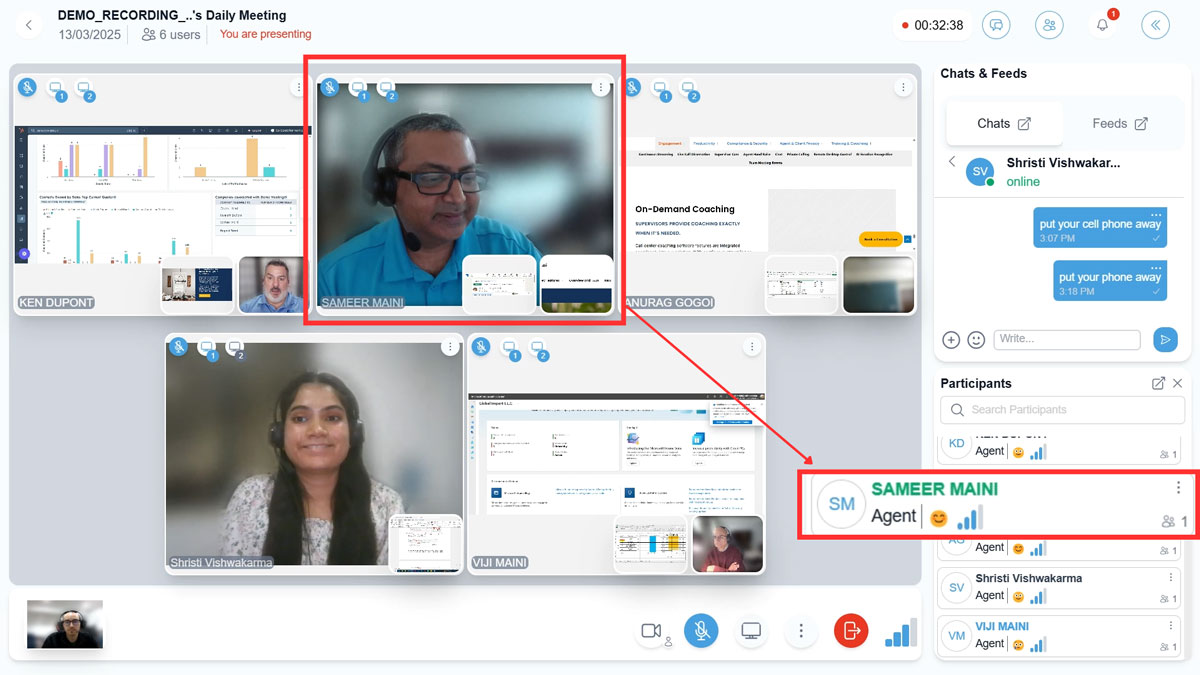Image resolution: width=1200 pixels, height=675 pixels.
Task: Switch to the Feeds tab
Action: 1119,124
